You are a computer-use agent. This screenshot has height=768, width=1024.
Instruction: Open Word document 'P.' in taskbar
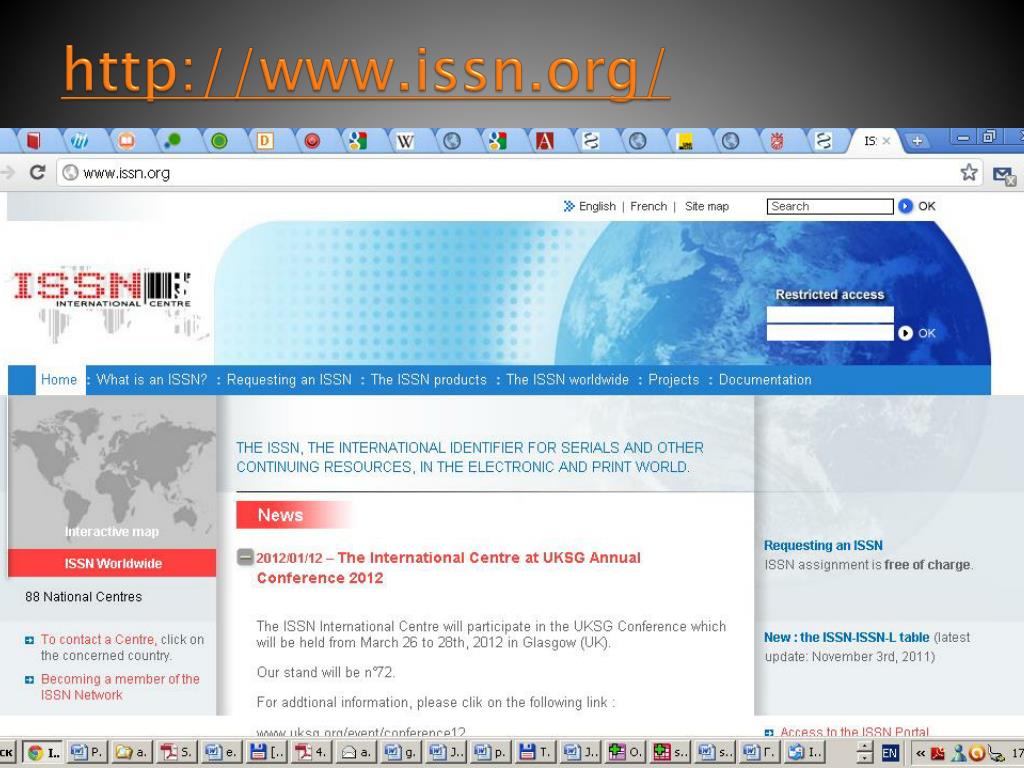pyautogui.click(x=88, y=752)
